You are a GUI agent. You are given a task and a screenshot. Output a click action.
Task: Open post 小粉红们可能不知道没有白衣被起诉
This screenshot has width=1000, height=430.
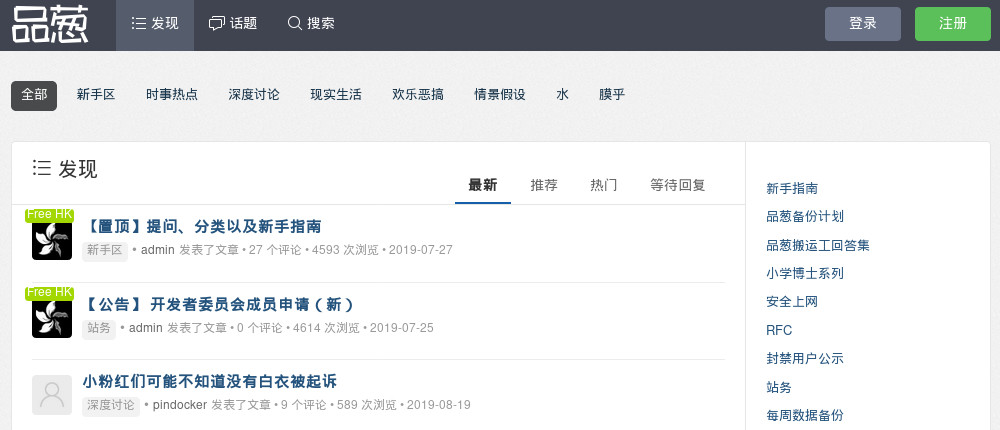[x=209, y=382]
